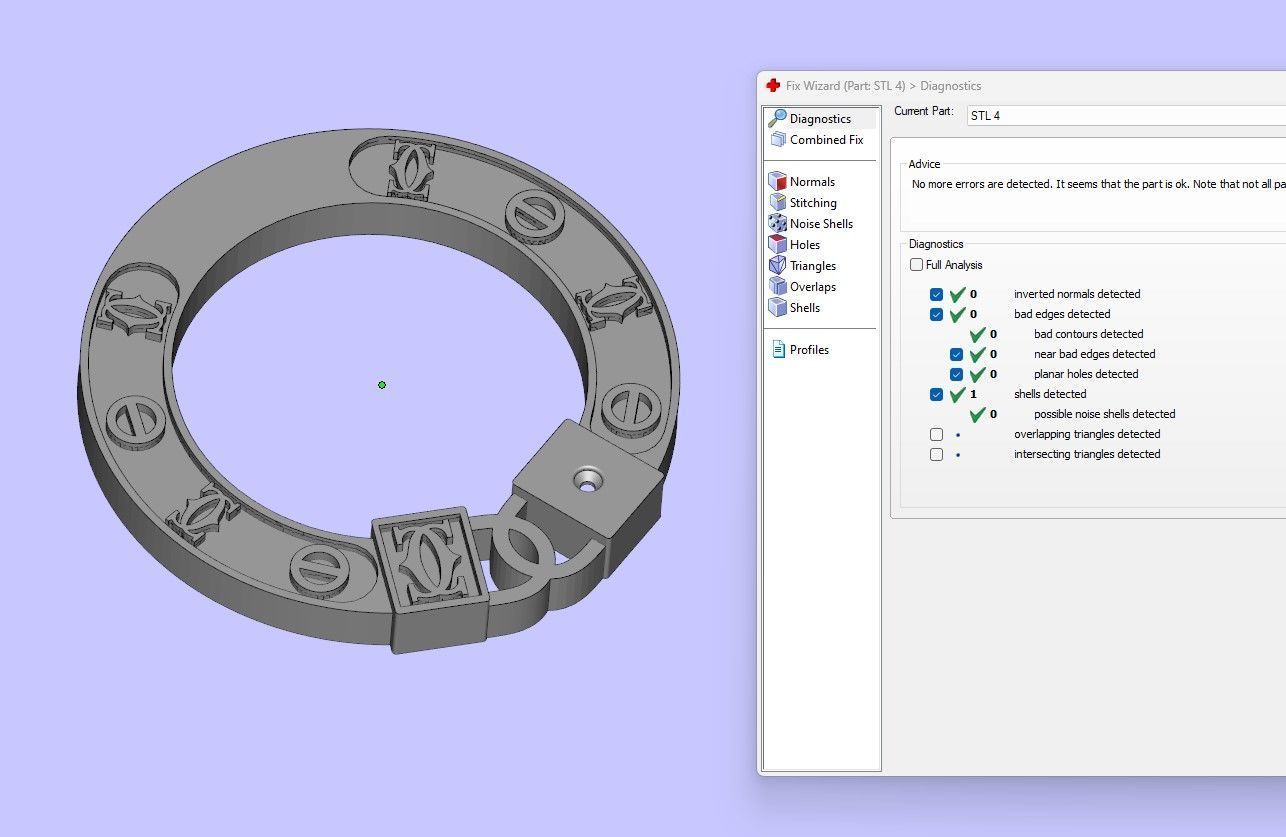
Task: Uncheck the inverted normals detected checkbox
Action: tap(936, 295)
